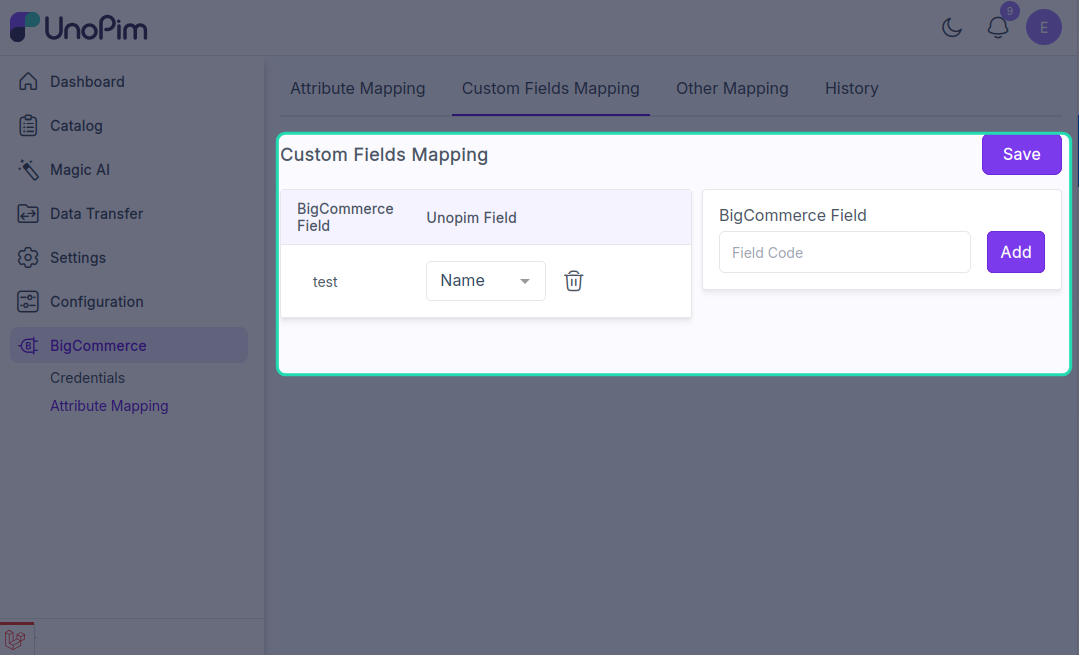Save the custom fields mapping
Screen dimensions: 1079x655
tap(1021, 154)
